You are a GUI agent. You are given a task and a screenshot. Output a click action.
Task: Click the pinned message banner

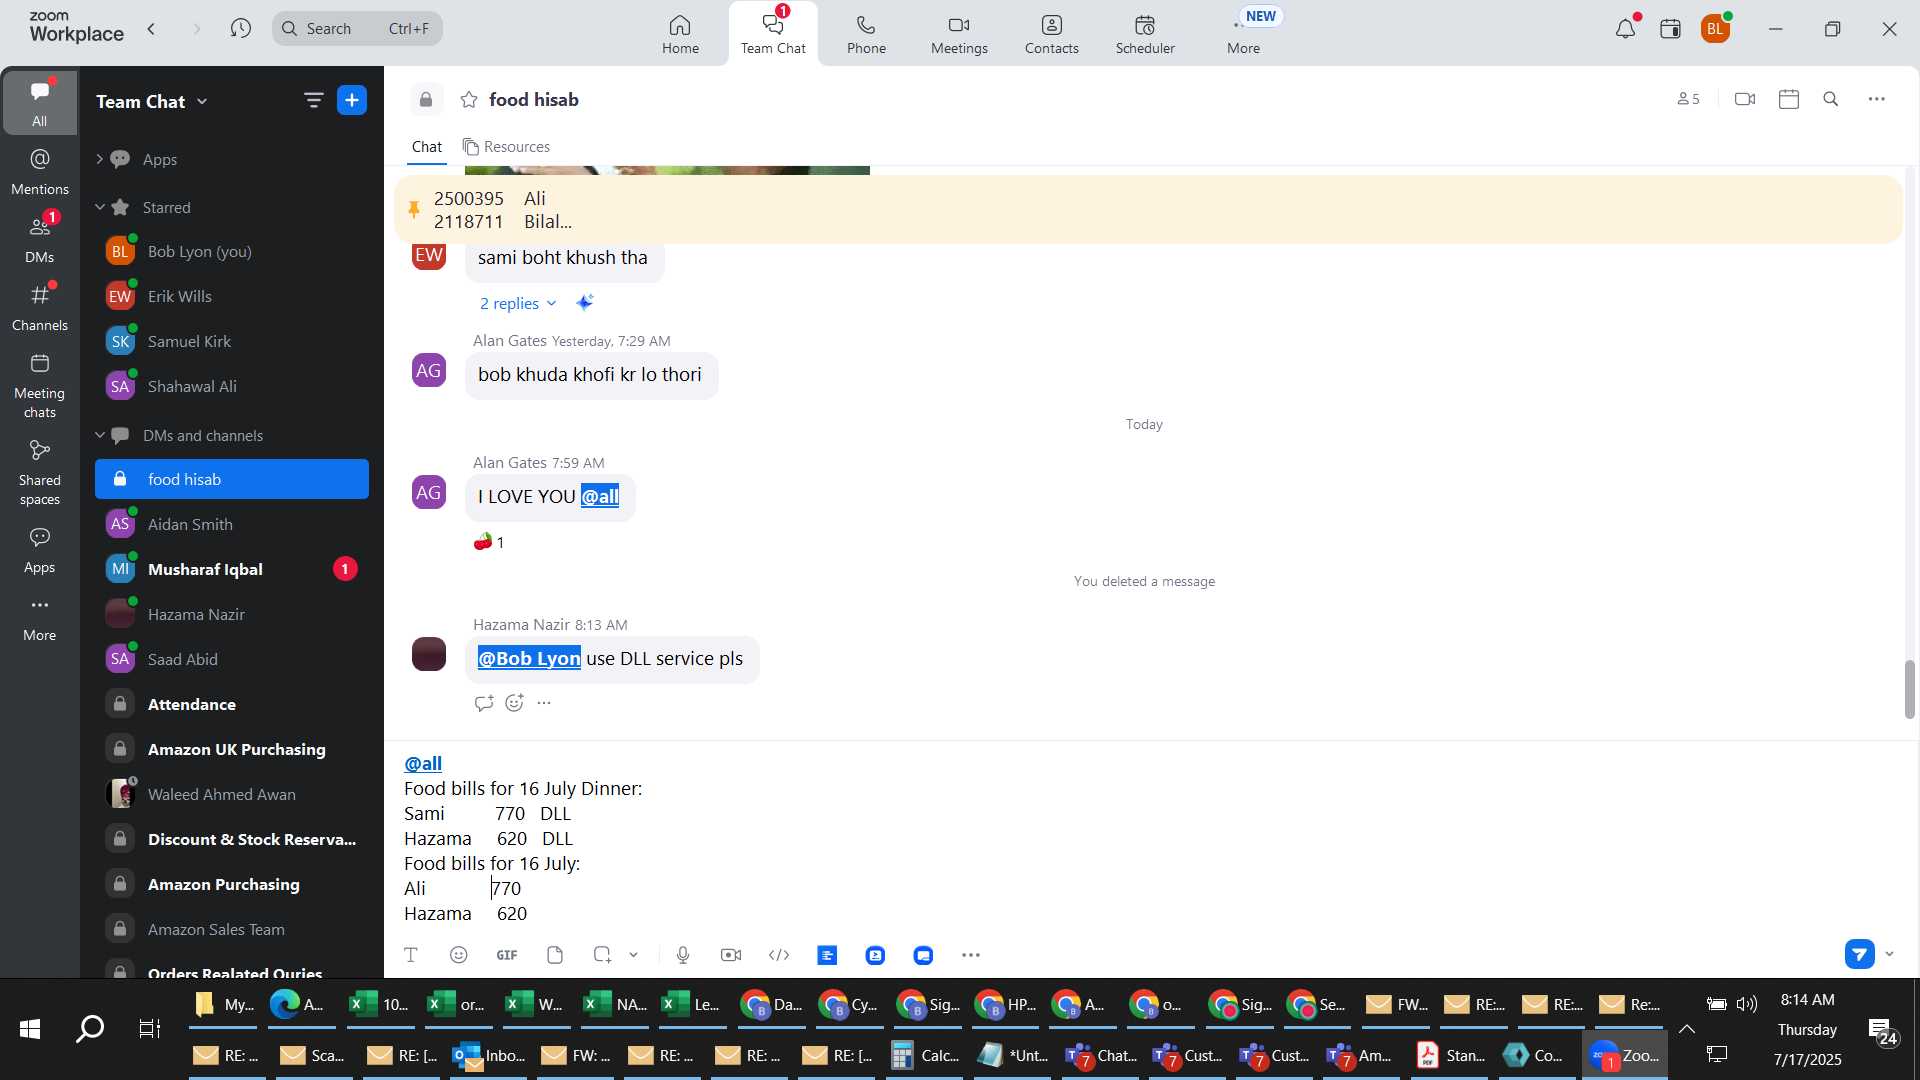[x=1147, y=210]
